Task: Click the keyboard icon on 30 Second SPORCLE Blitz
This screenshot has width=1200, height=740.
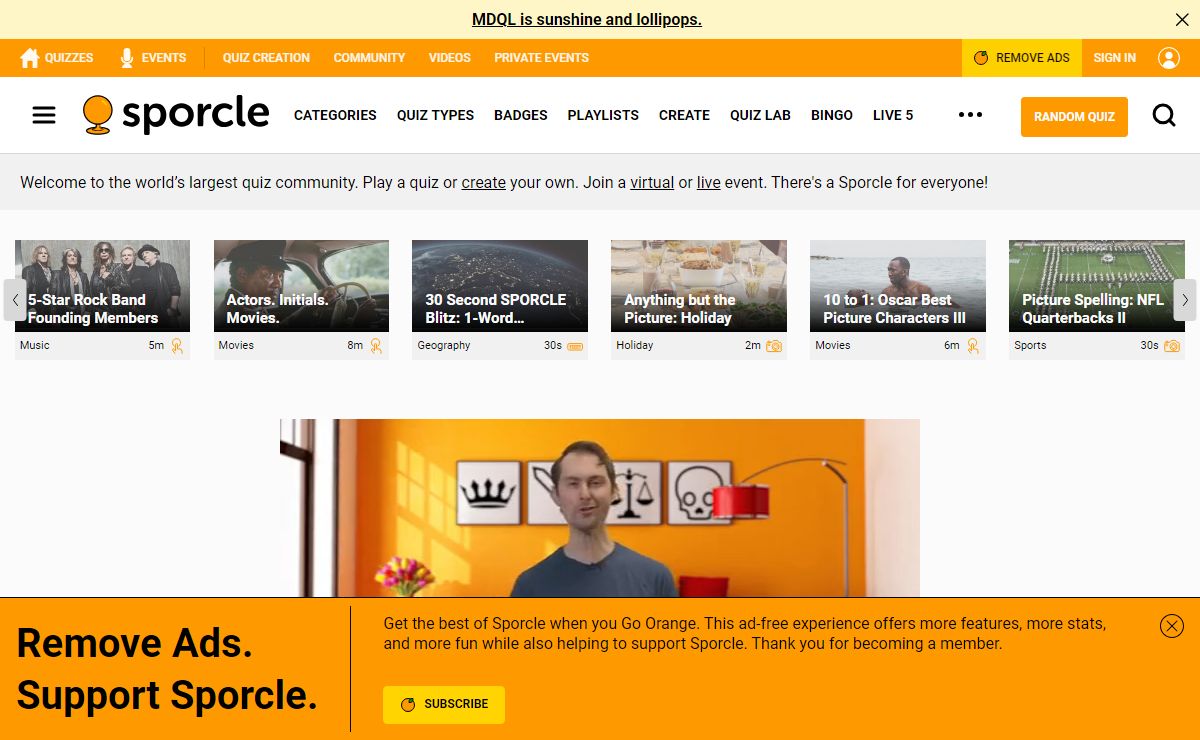Action: click(x=575, y=346)
